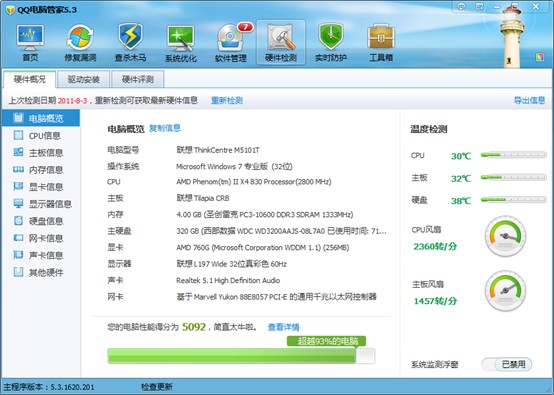Viewport: 554px width, 395px height.
Task: Click the Marvell Yukon 88E8057 network value
Action: 277,296
